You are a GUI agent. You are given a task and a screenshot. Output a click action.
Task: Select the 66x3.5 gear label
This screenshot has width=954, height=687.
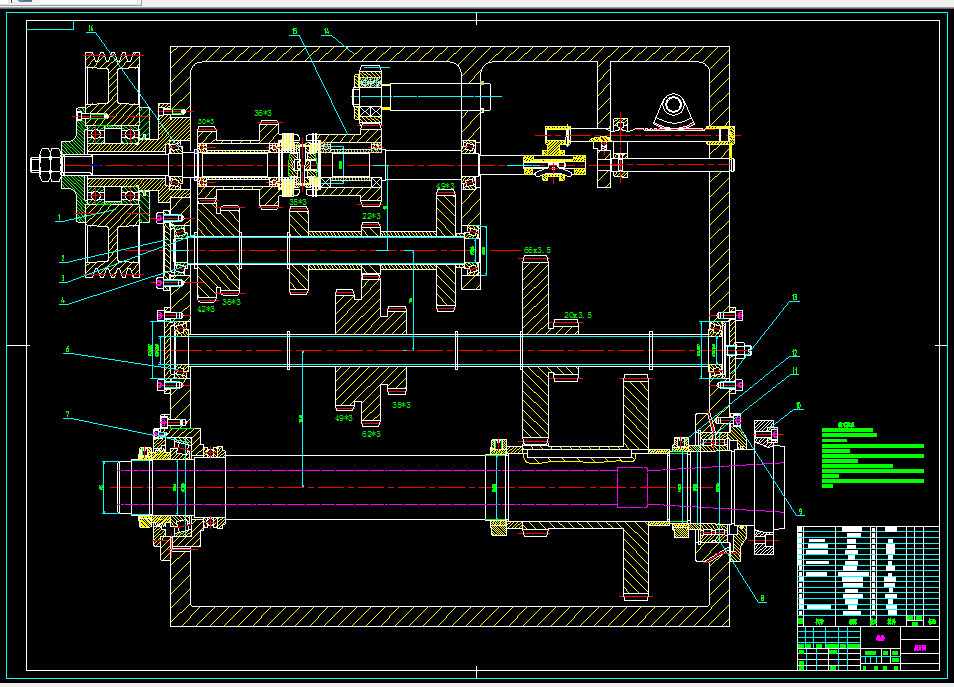pyautogui.click(x=537, y=250)
